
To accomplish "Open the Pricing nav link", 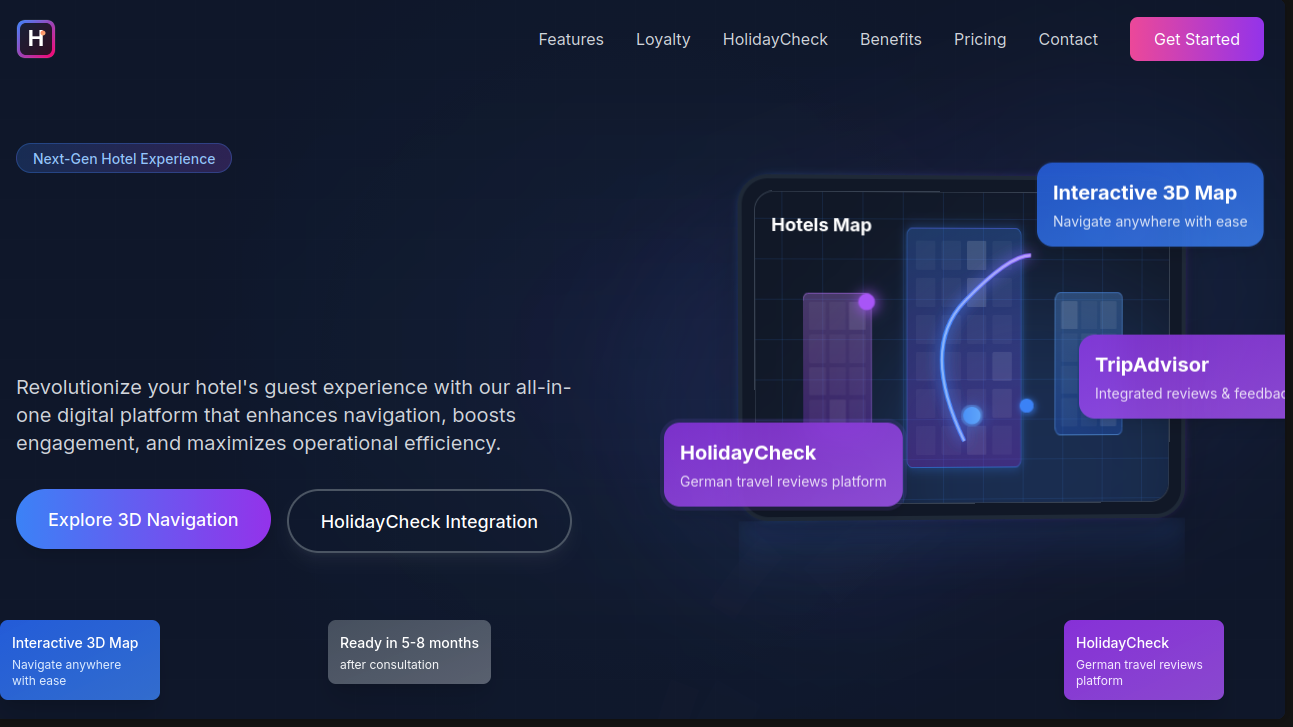I will (x=980, y=39).
